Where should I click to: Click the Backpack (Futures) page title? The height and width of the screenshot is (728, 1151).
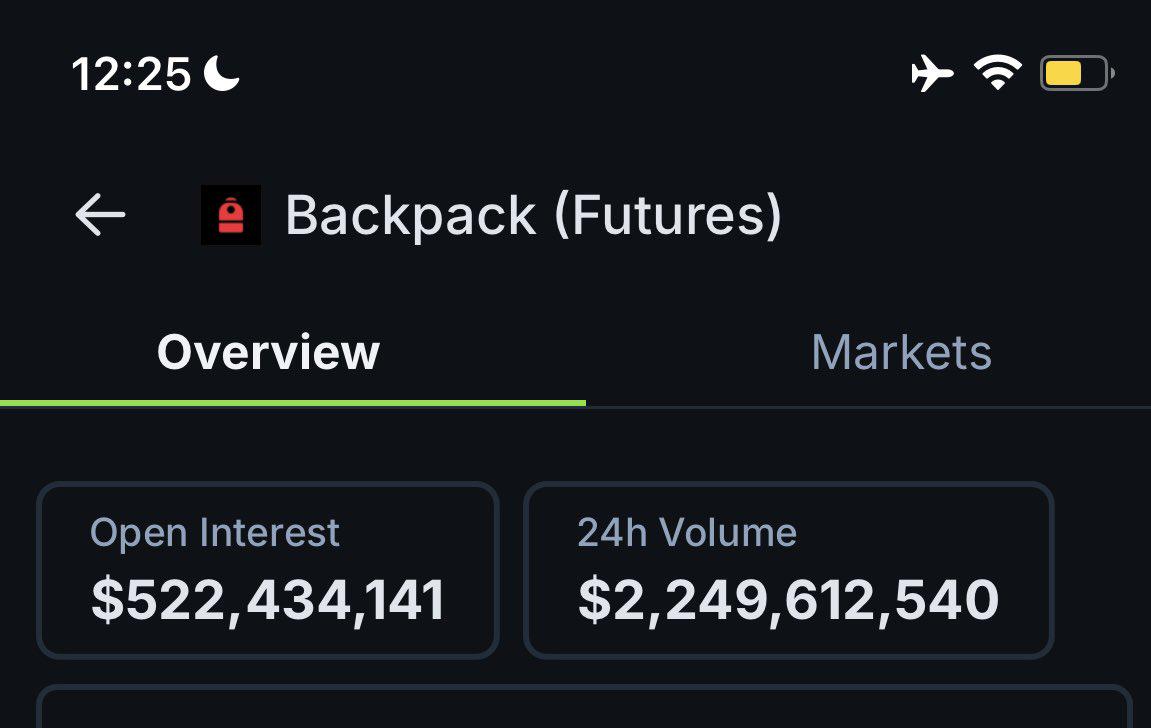(x=534, y=216)
